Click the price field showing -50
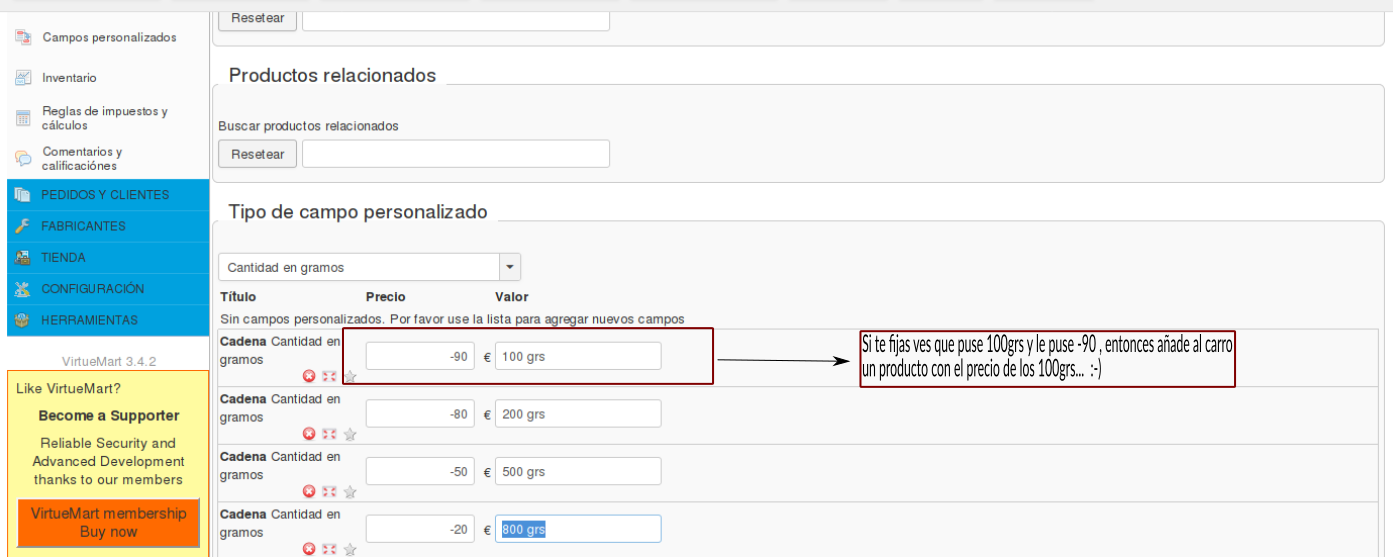 pyautogui.click(x=420, y=471)
